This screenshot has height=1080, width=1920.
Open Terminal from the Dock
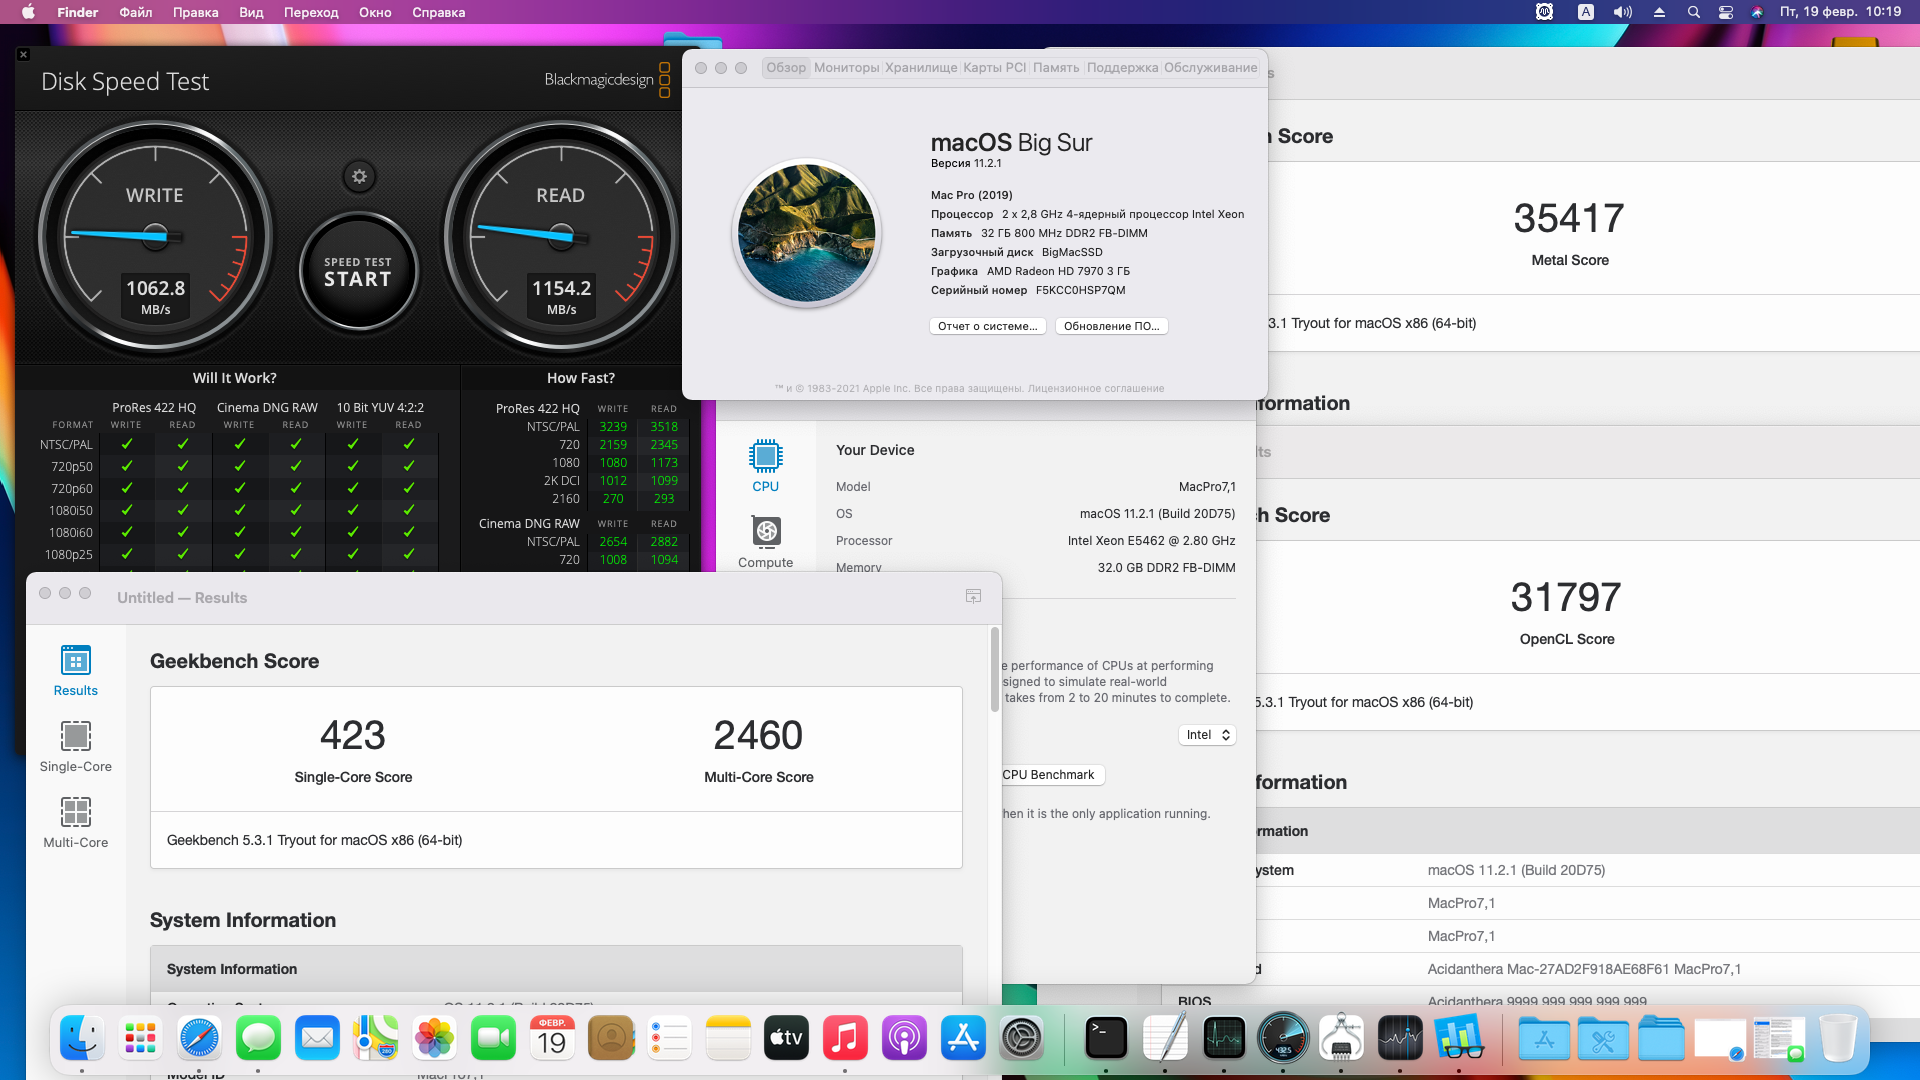coord(1106,1039)
